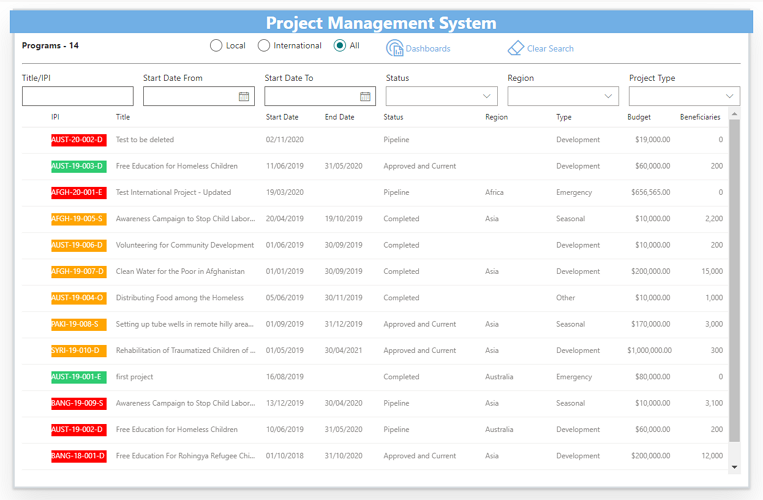Click the Clear Search link text
The height and width of the screenshot is (500, 763).
click(550, 49)
